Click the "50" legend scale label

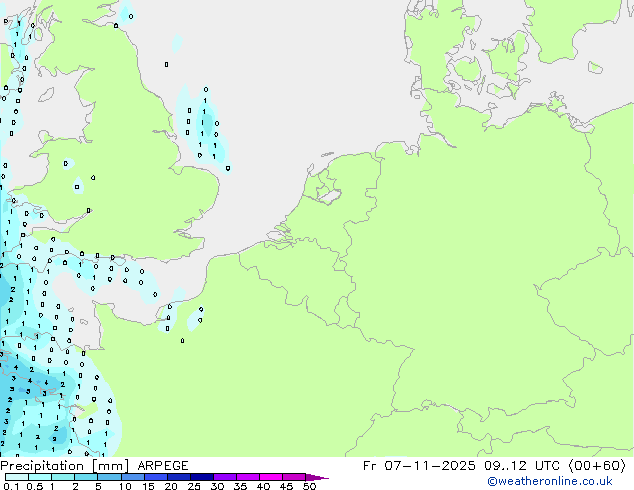click(x=309, y=486)
